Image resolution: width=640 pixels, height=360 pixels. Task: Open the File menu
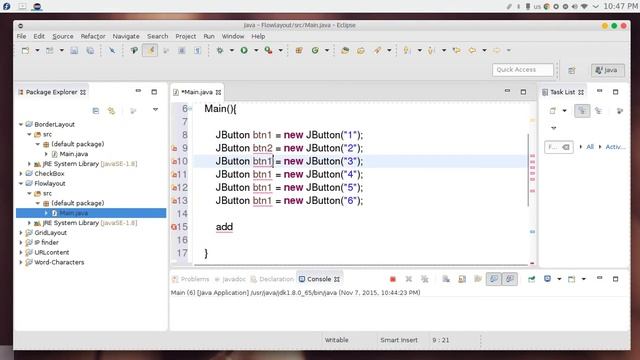coord(21,36)
